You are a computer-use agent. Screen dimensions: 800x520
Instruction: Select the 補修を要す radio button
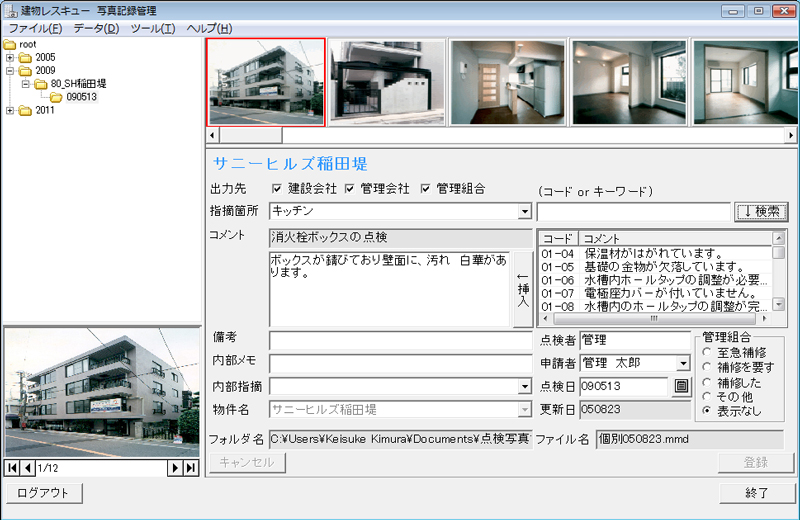(706, 367)
